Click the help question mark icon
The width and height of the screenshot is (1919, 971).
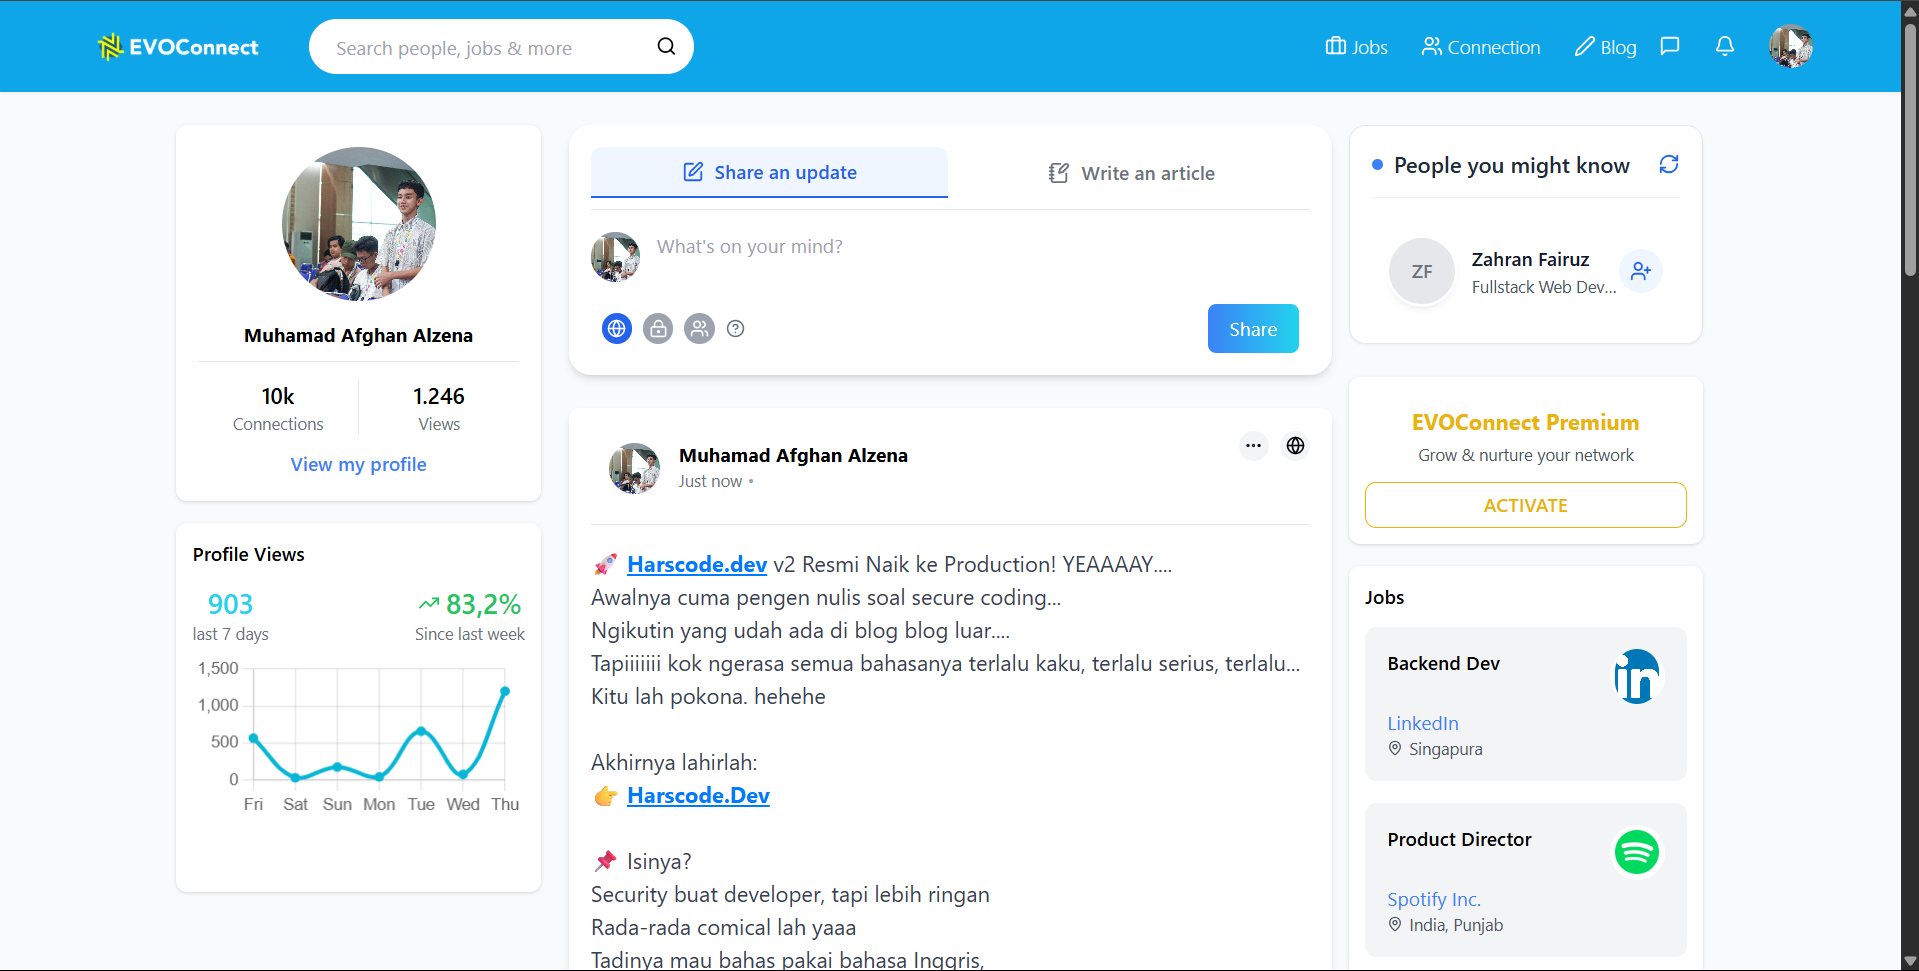(735, 329)
